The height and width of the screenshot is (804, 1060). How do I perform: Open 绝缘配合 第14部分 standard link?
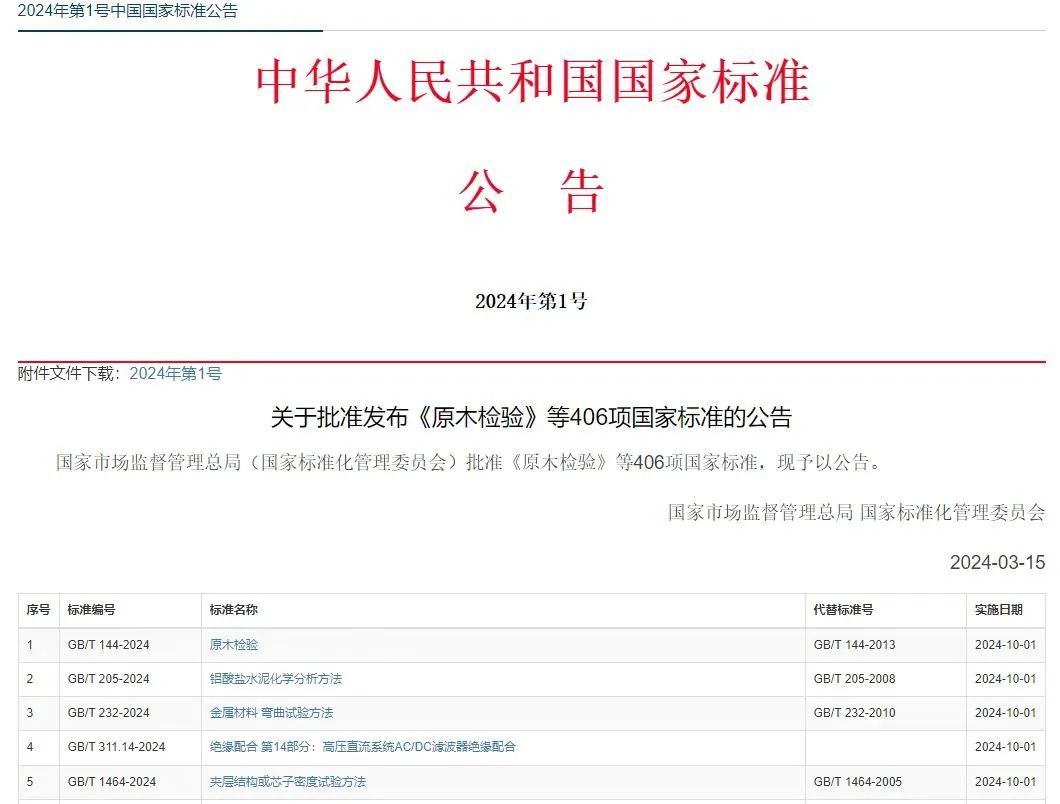(x=362, y=747)
